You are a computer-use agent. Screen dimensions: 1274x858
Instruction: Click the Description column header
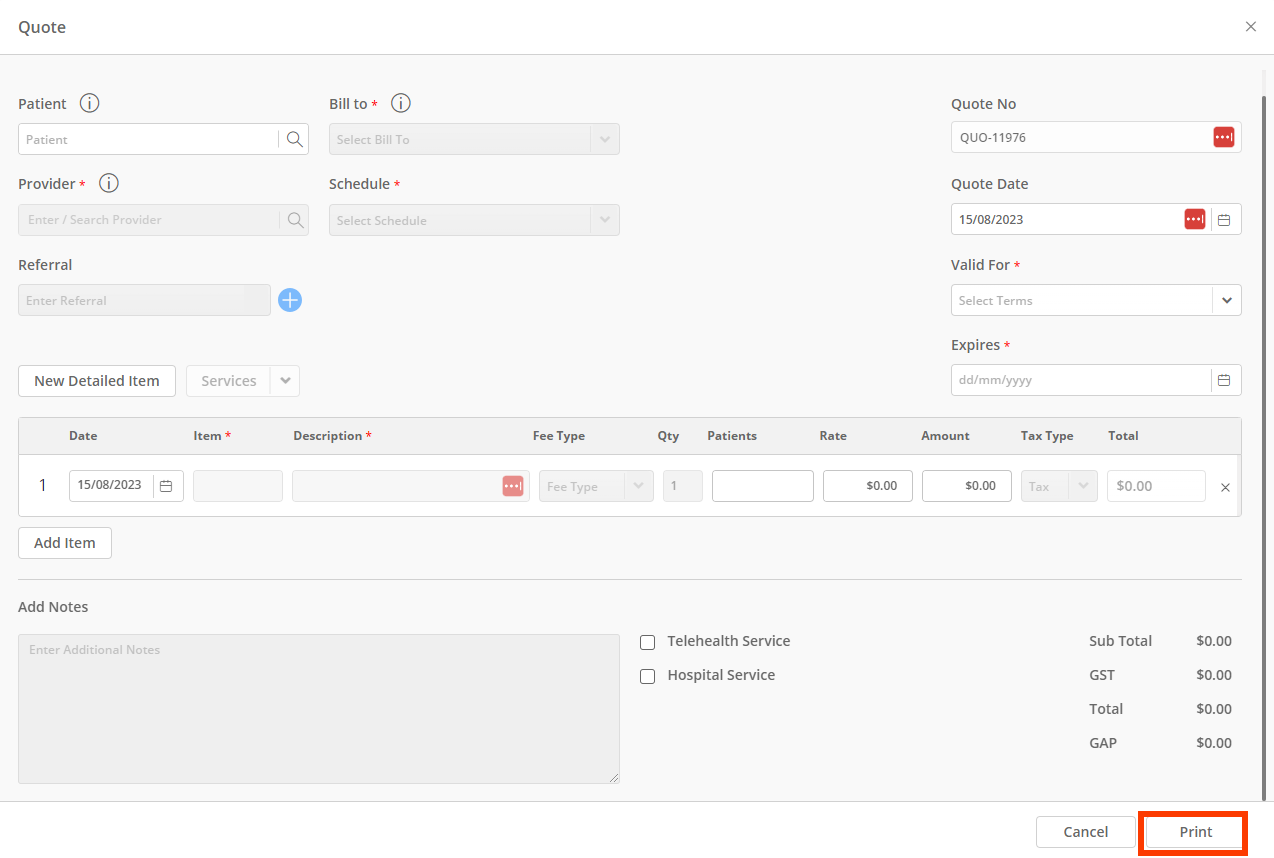point(332,436)
